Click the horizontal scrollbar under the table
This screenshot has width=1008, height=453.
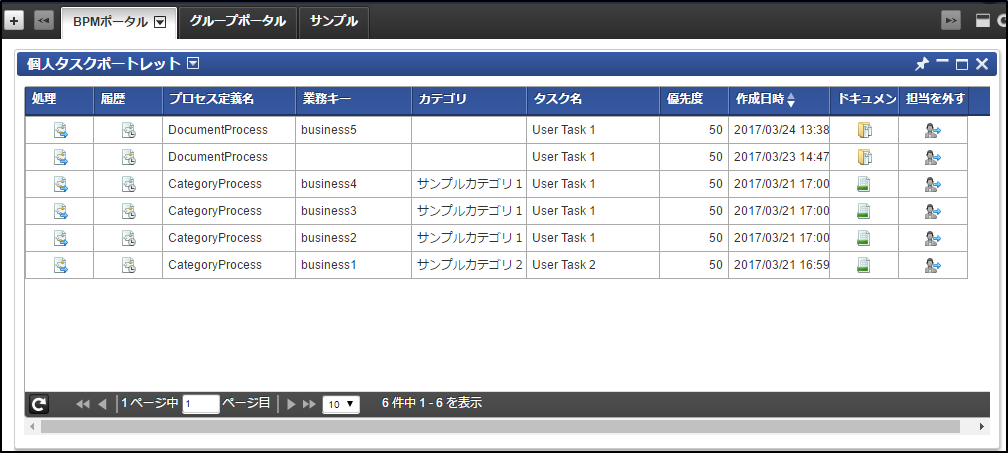pos(500,427)
